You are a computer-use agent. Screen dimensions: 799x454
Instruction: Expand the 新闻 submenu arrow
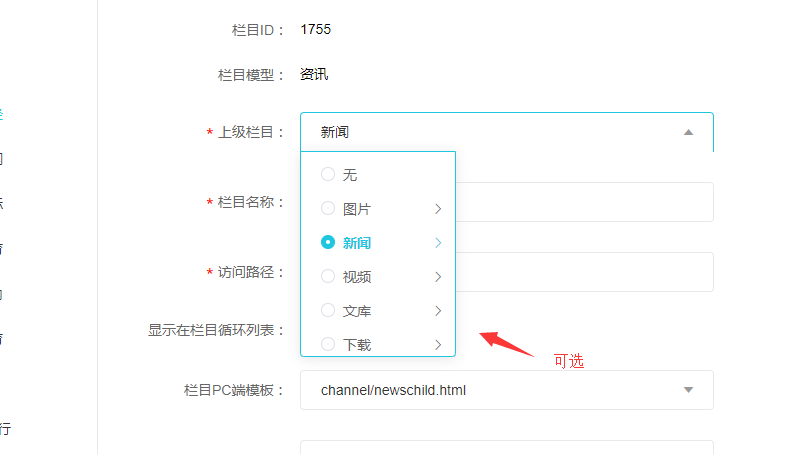click(x=438, y=243)
